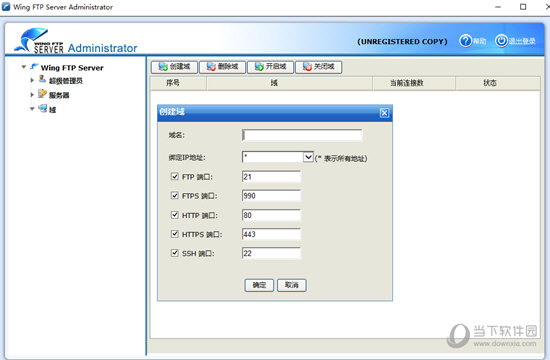The height and width of the screenshot is (360, 550).
Task: Focus the 域名 domain name input field
Action: pos(302,135)
